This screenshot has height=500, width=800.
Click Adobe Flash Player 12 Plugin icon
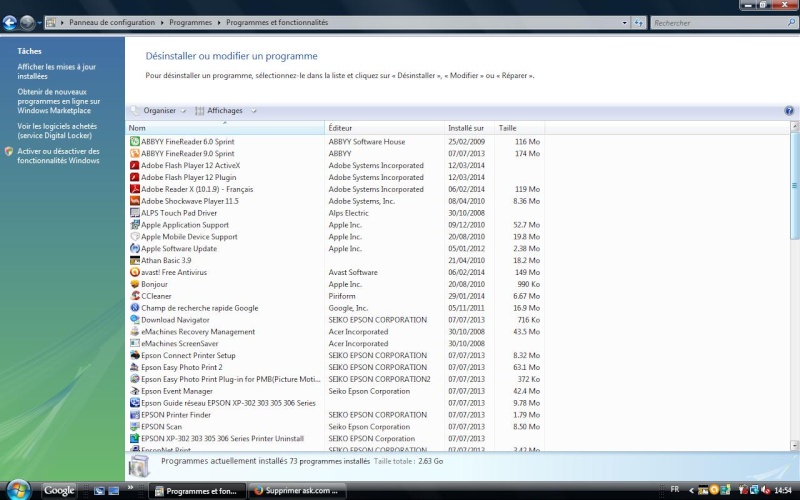(135, 177)
